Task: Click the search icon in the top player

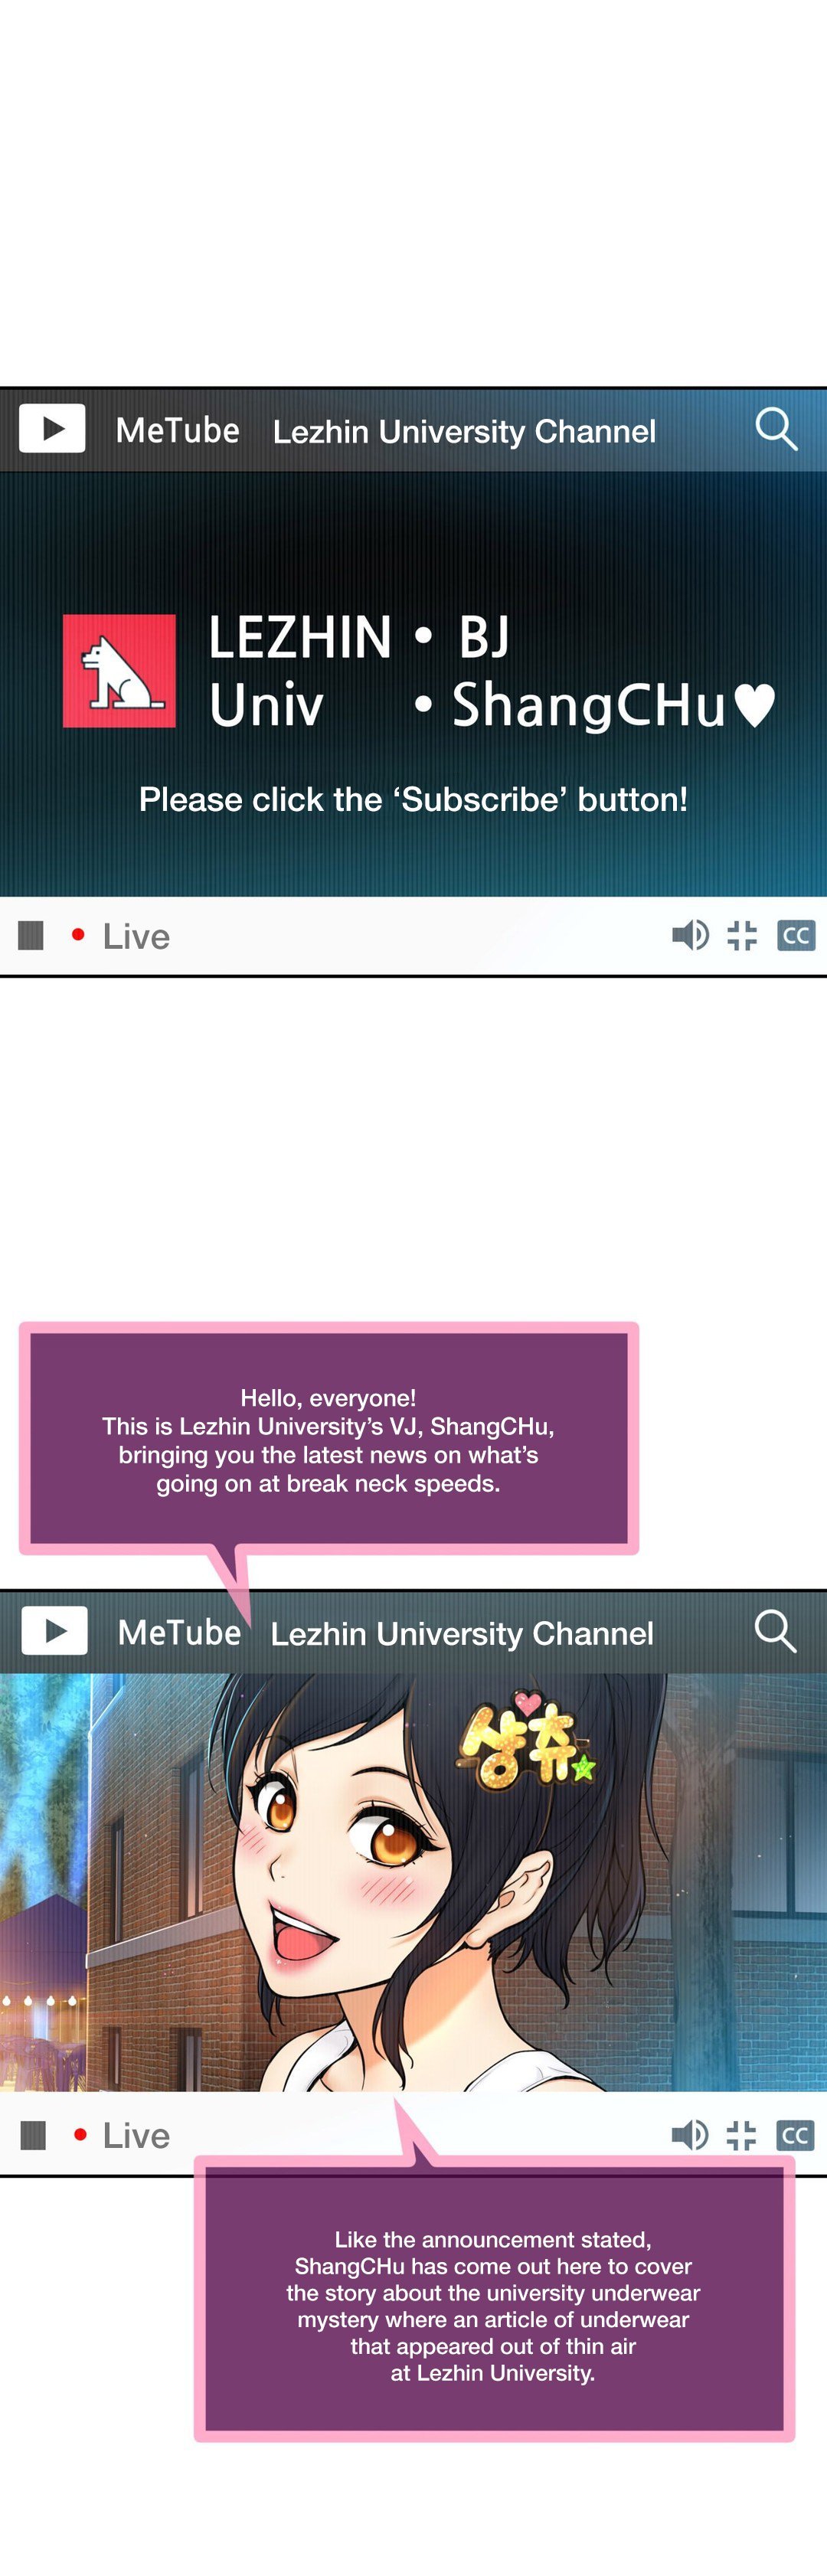Action: 775,429
